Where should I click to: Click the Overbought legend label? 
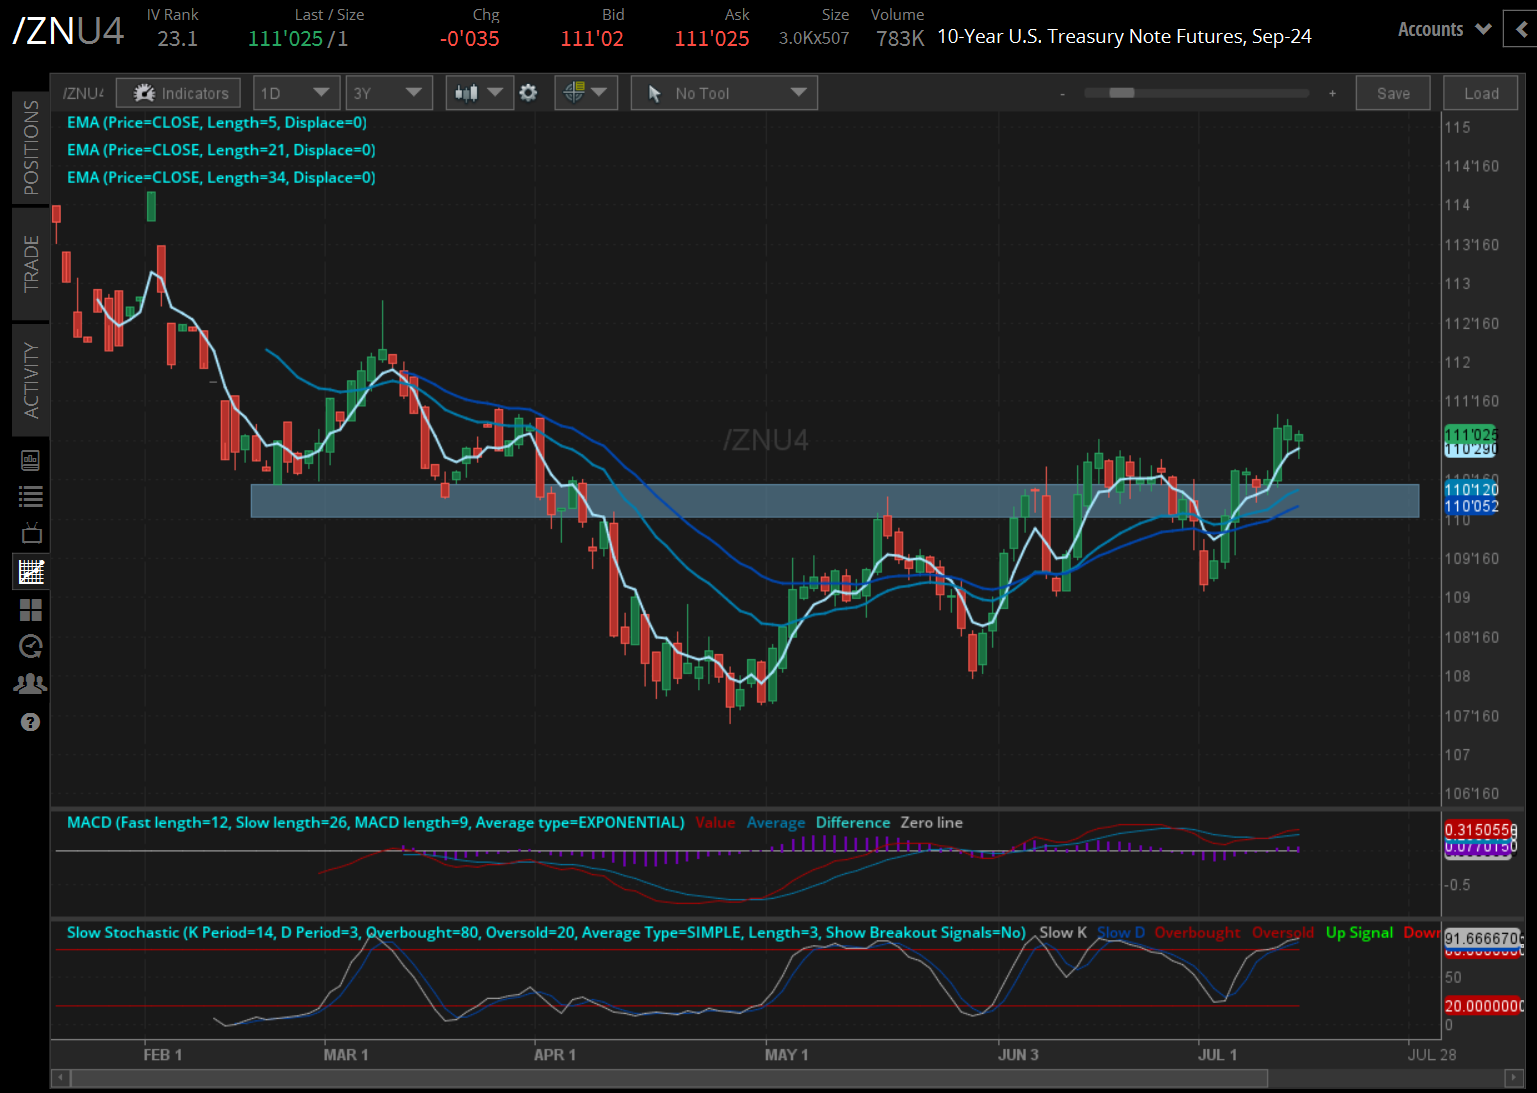(1197, 932)
